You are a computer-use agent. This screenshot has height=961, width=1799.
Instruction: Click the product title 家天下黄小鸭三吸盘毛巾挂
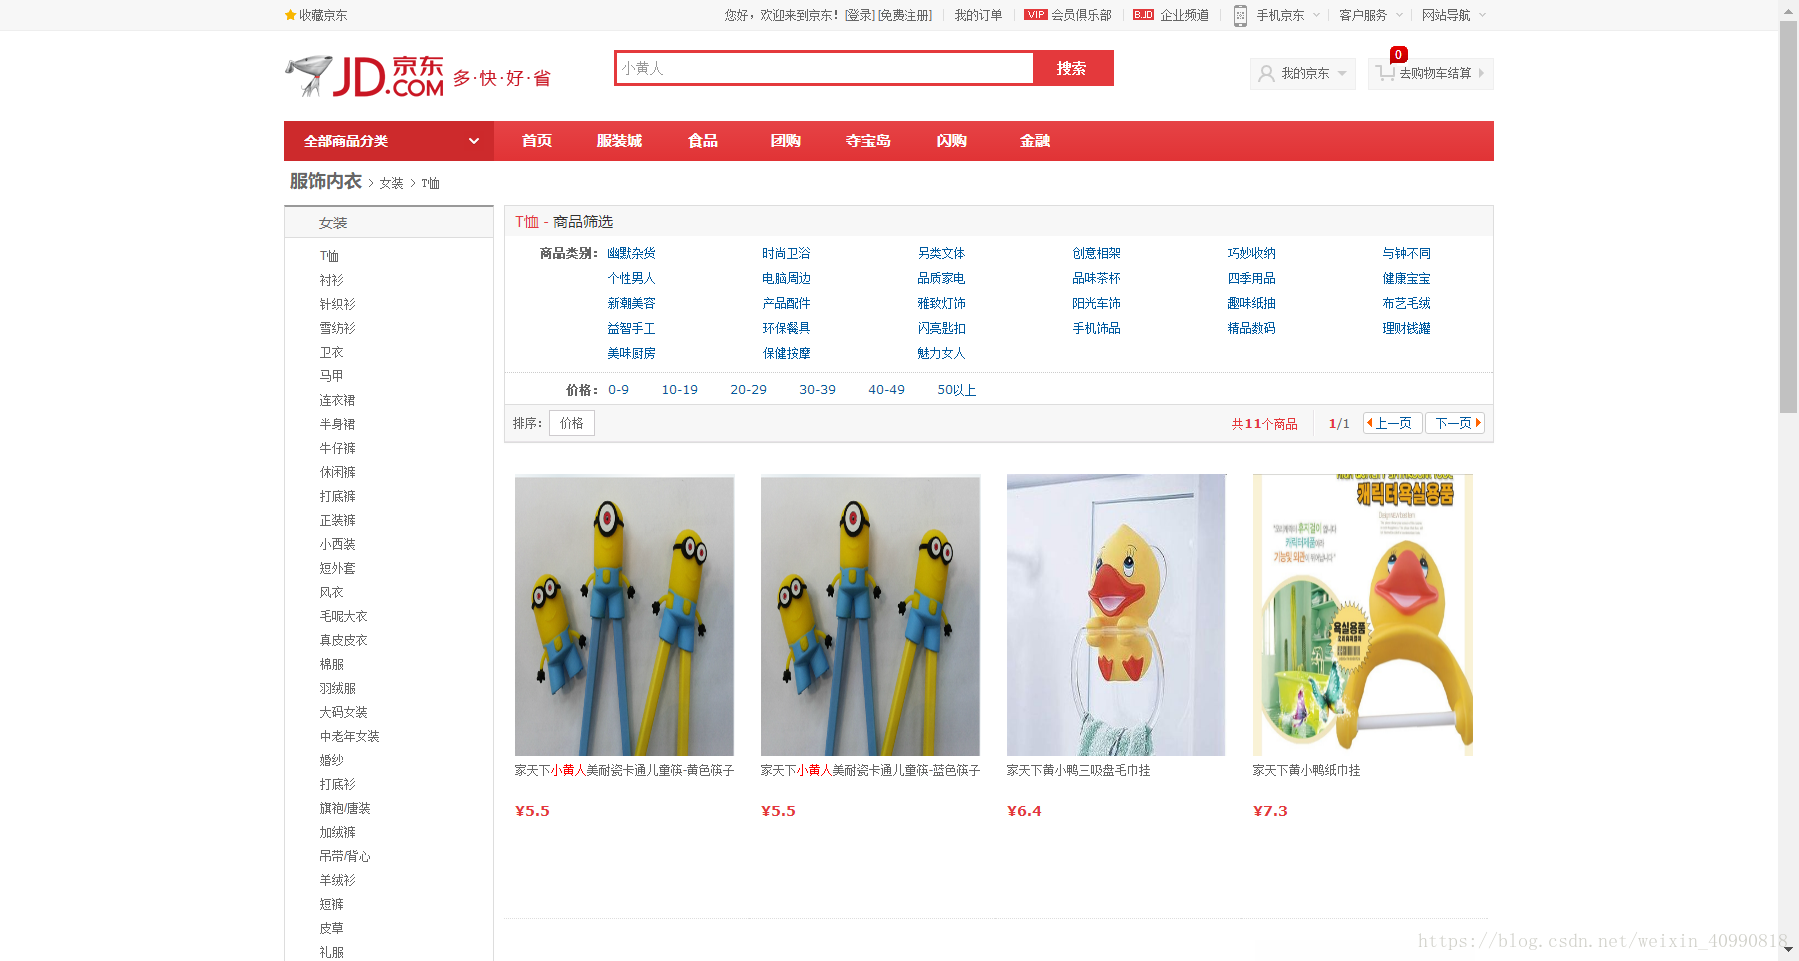coord(1078,770)
